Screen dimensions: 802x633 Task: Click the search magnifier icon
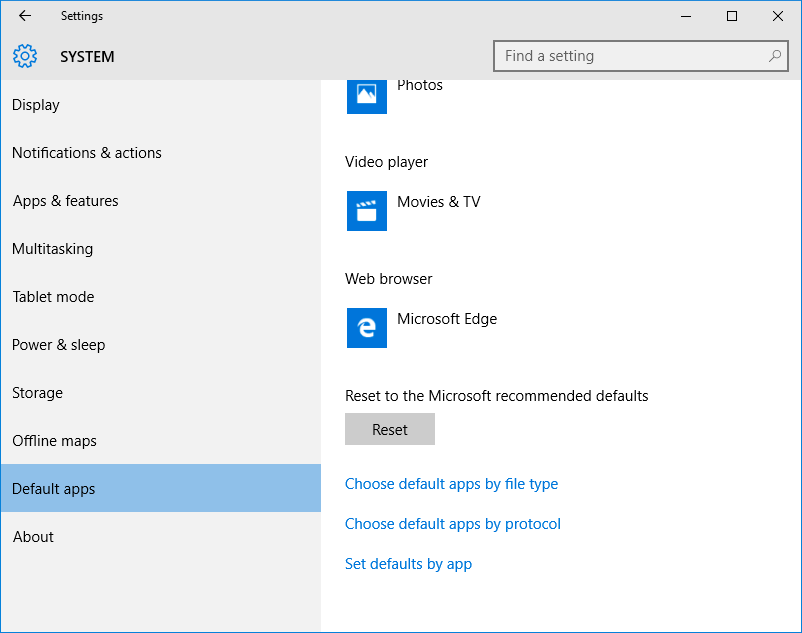(x=774, y=56)
